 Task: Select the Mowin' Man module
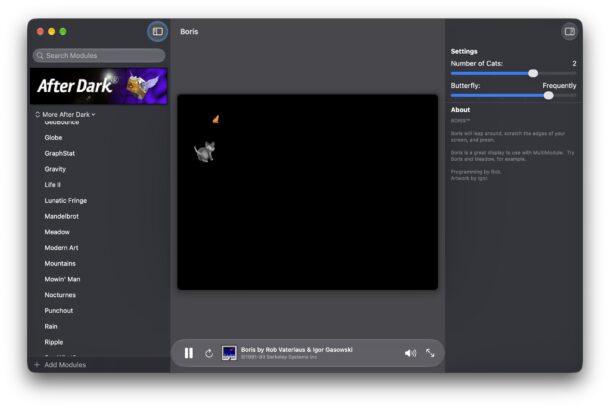click(62, 279)
